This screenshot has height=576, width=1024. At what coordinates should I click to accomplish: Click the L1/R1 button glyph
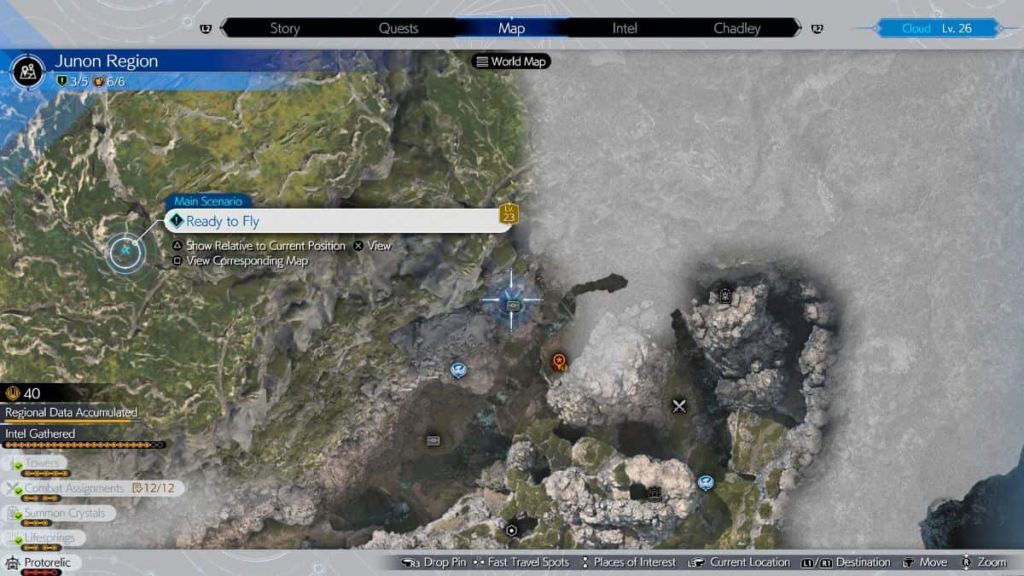[816, 562]
